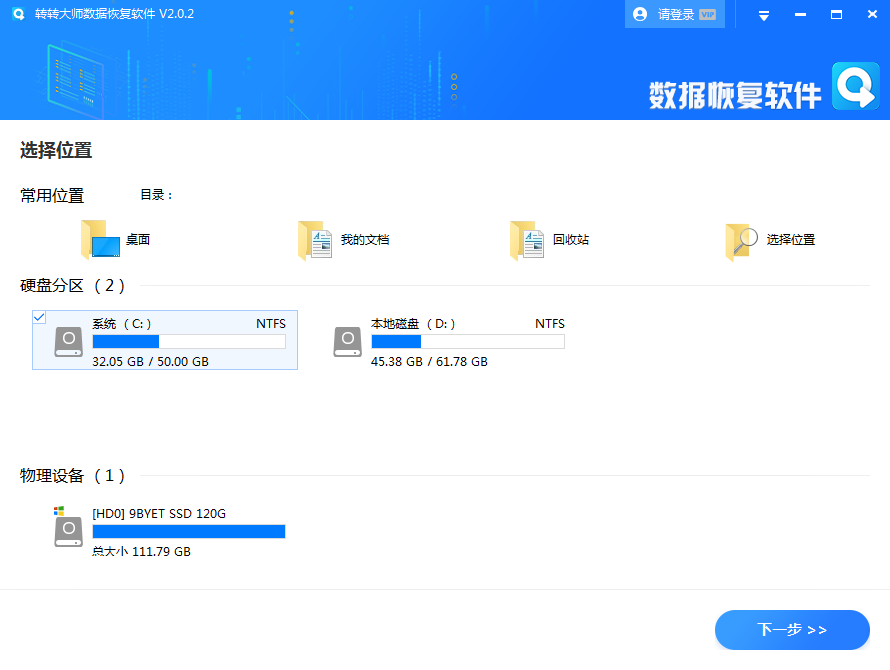Click the 物理设备 (1) section heading
The height and width of the screenshot is (670, 890).
click(73, 476)
